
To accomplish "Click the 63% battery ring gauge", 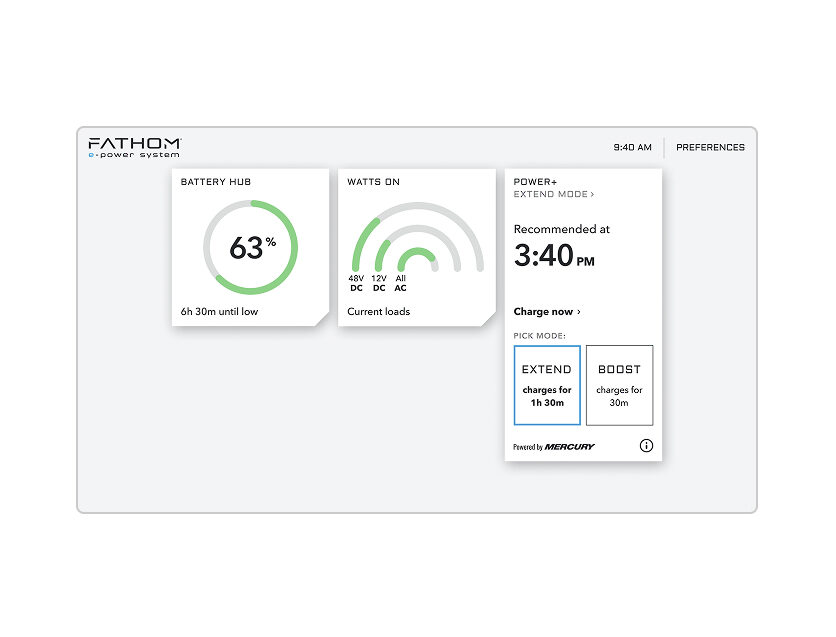I will click(x=250, y=247).
